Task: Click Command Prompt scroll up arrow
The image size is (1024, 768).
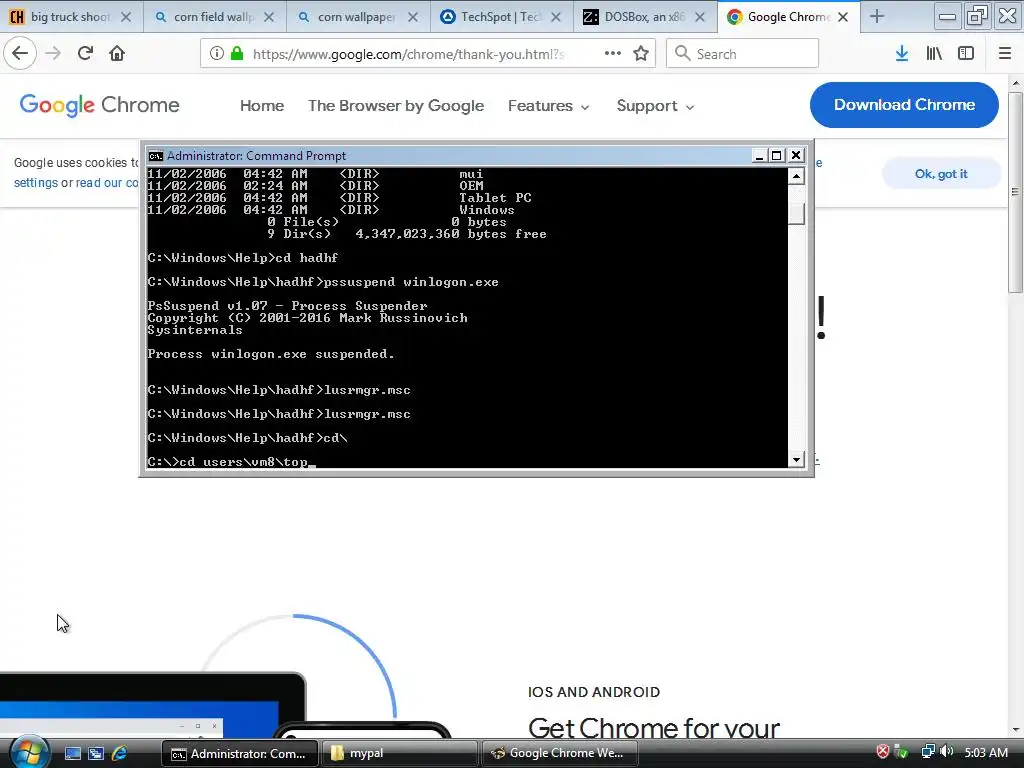Action: [796, 176]
